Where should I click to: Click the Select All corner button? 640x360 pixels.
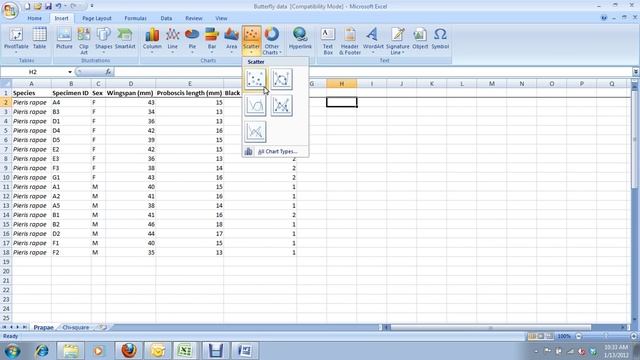click(x=6, y=84)
